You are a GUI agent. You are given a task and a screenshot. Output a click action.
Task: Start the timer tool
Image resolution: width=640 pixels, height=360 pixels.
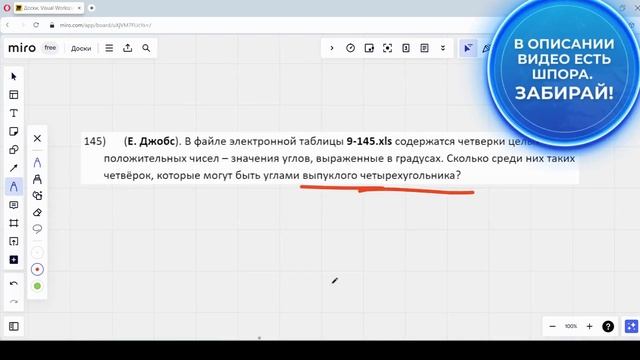[350, 48]
